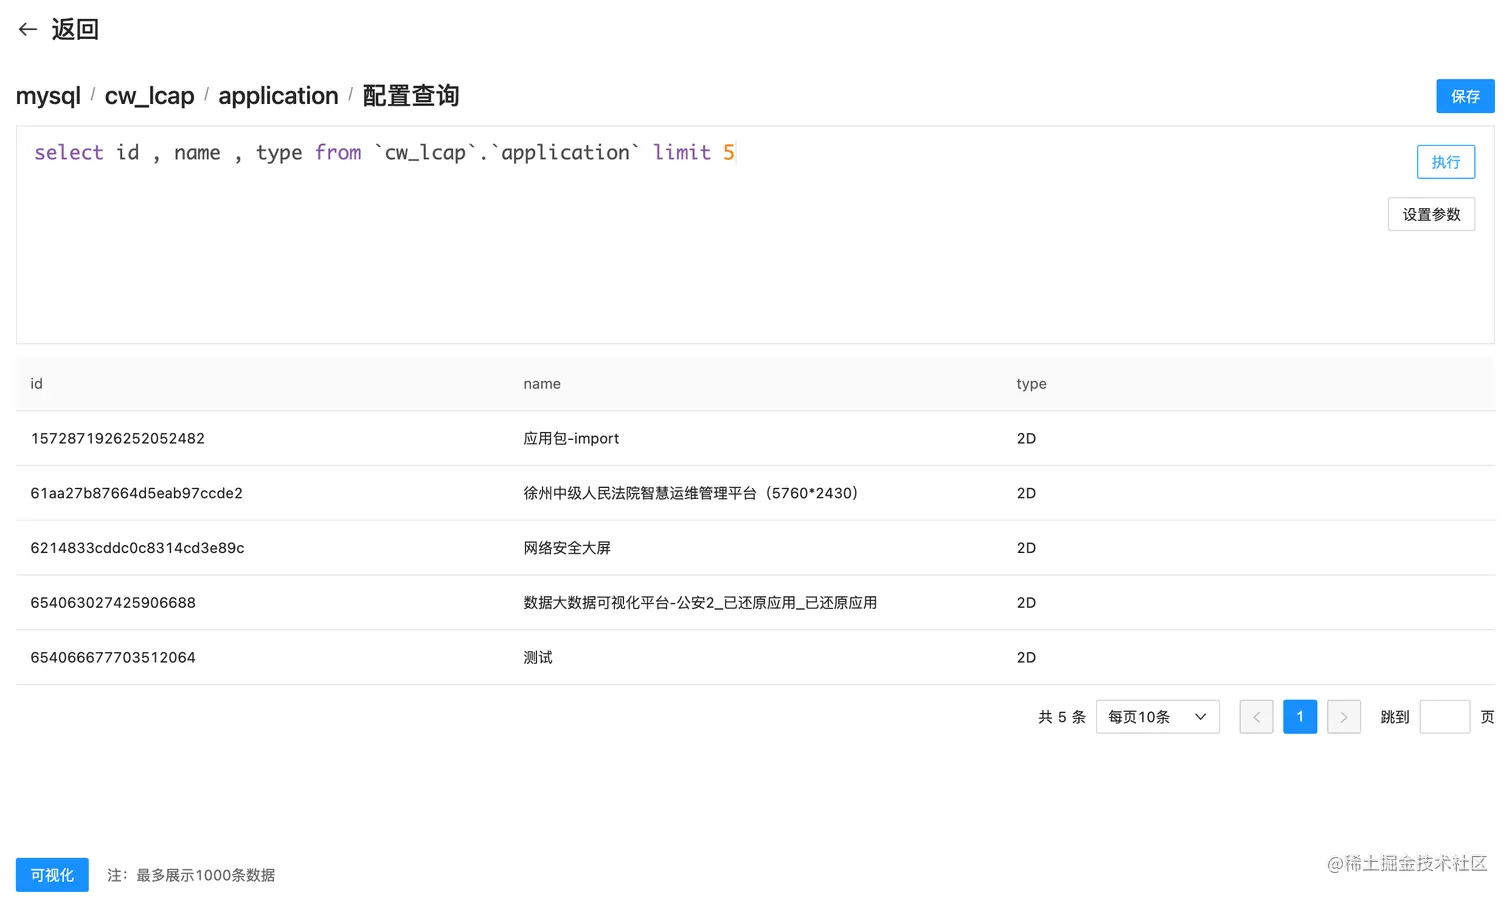Click the 共 5 条 total count text
This screenshot has height=898, width=1512.
coord(1061,717)
